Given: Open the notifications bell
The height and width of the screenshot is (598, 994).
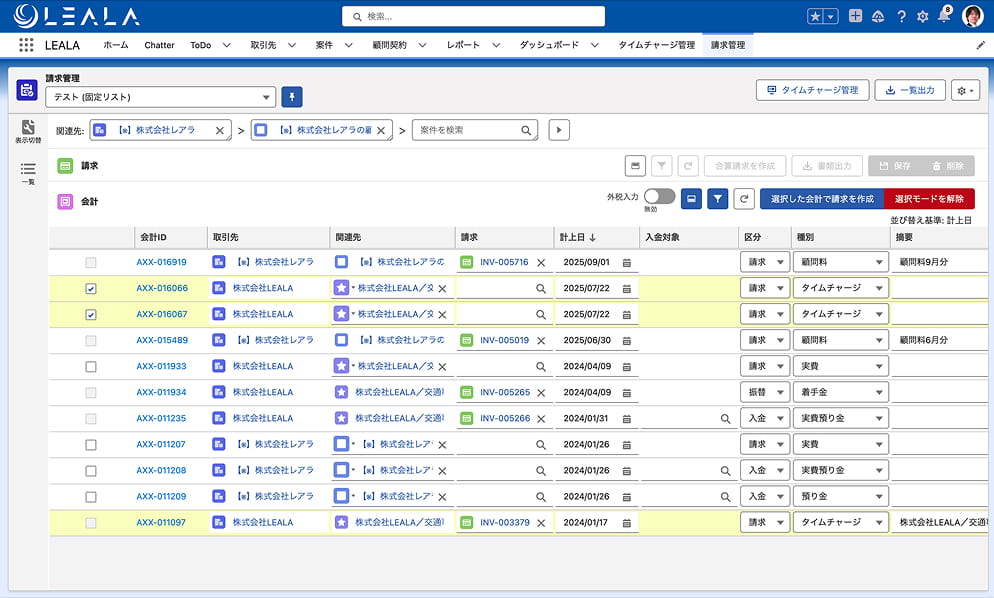Looking at the screenshot, I should pyautogui.click(x=944, y=16).
